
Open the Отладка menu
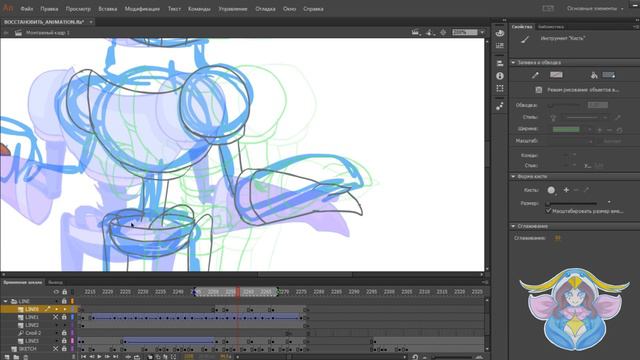265,9
